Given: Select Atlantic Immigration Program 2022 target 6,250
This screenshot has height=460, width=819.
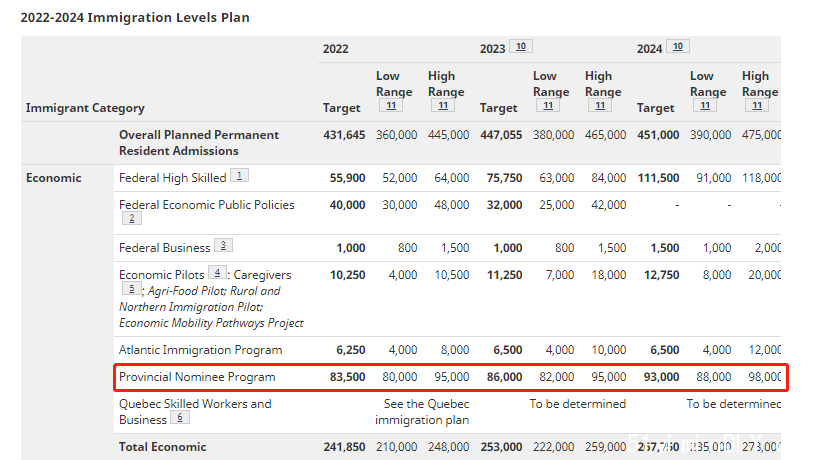Looking at the screenshot, I should coord(350,350).
